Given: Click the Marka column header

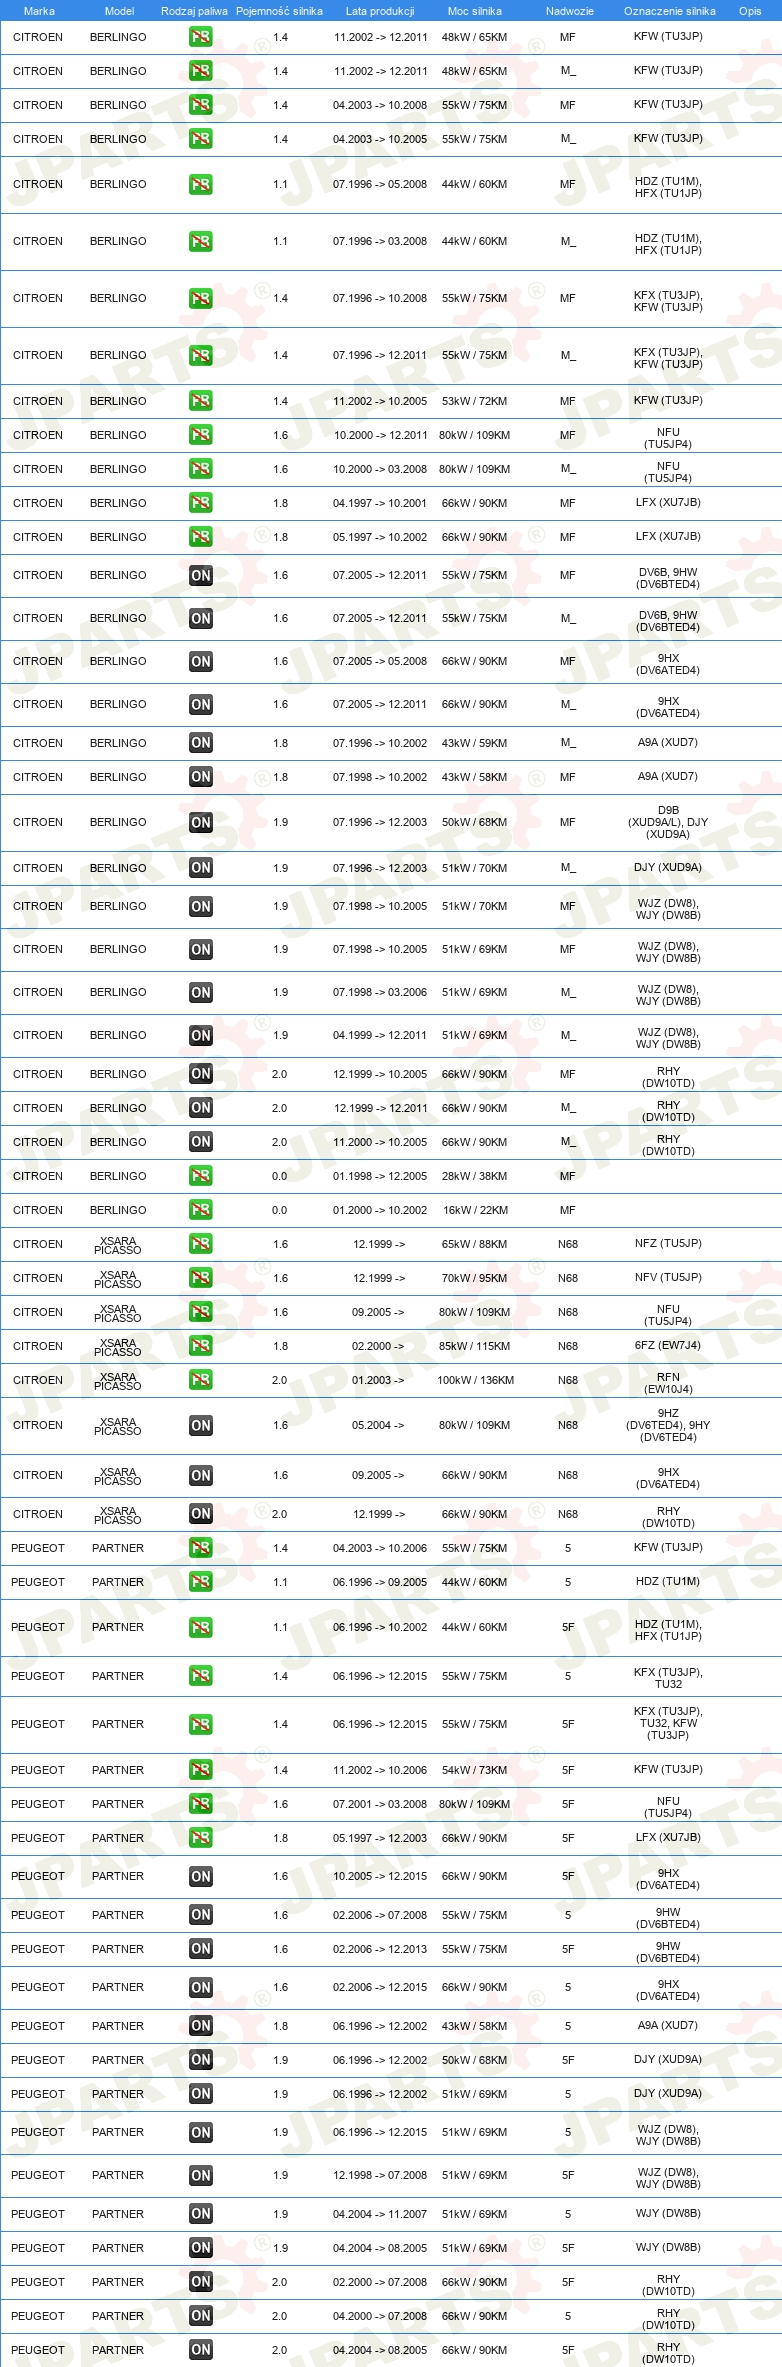Looking at the screenshot, I should [39, 11].
